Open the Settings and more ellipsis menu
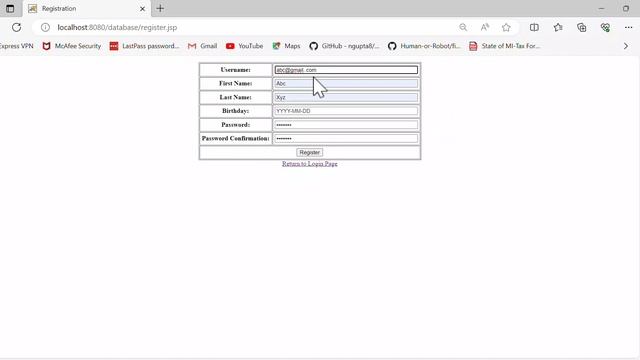Screen dimensions: 640x360 pyautogui.click(x=628, y=27)
